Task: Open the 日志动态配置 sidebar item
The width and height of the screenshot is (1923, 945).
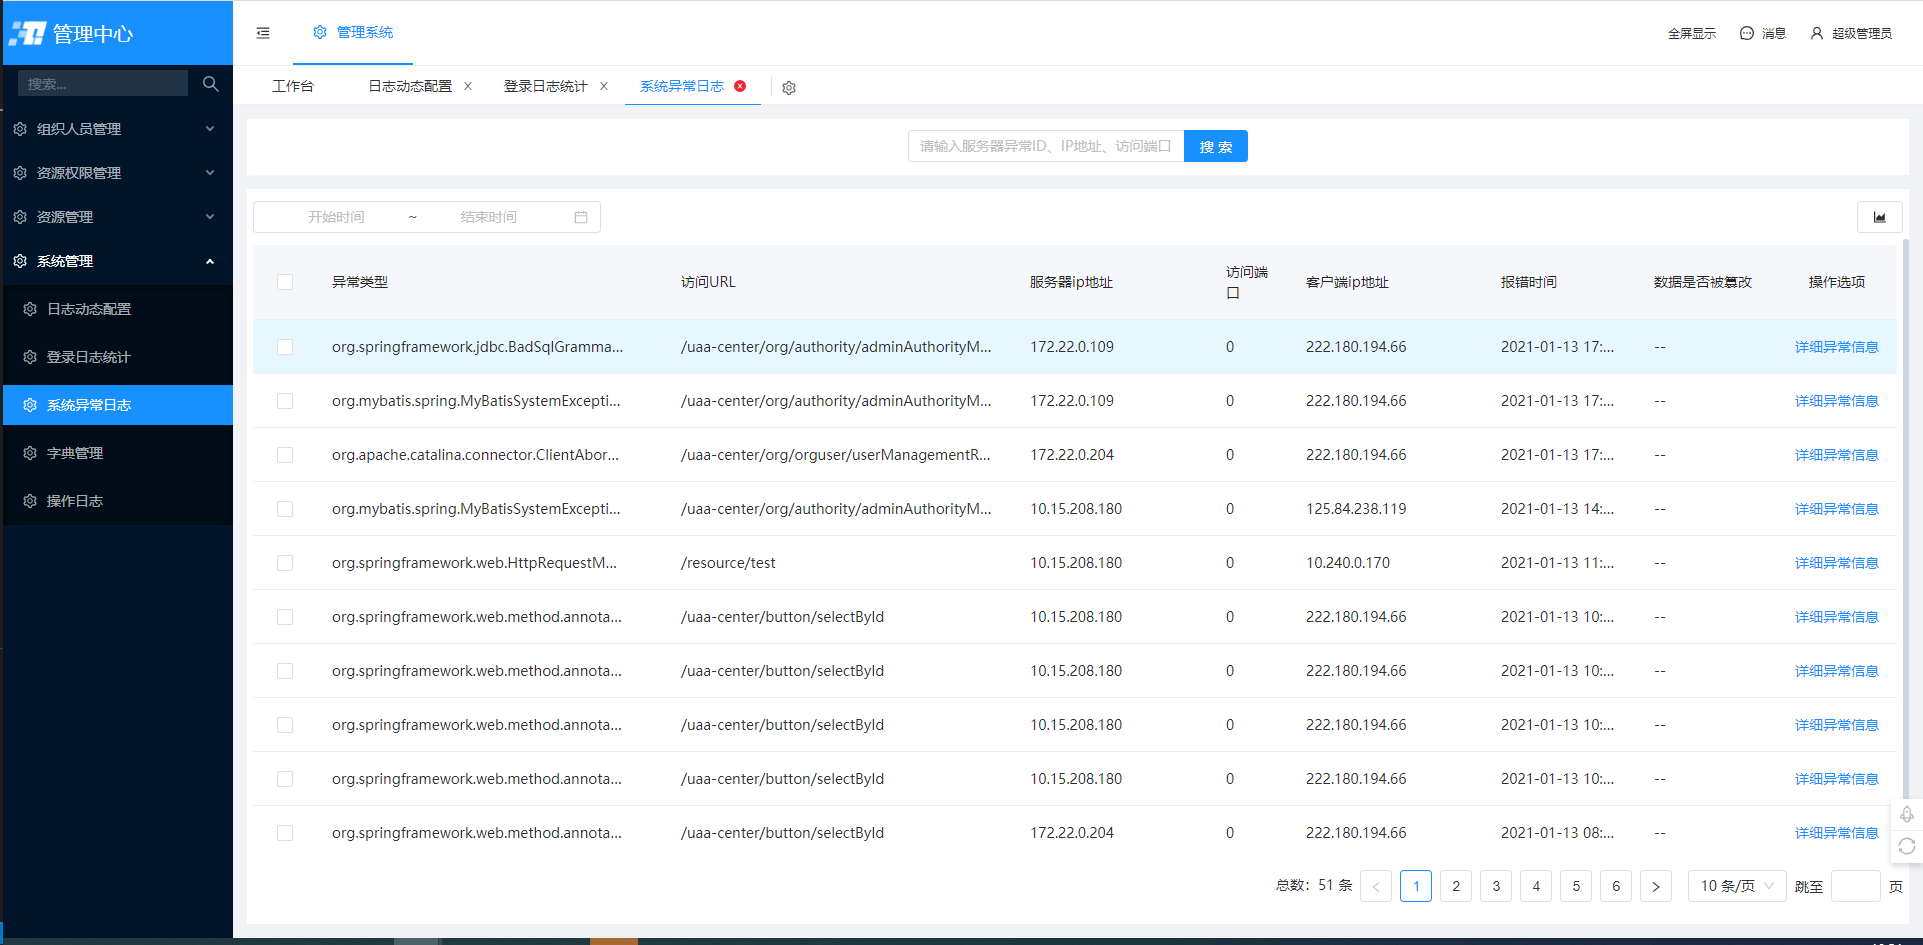Action: click(118, 309)
